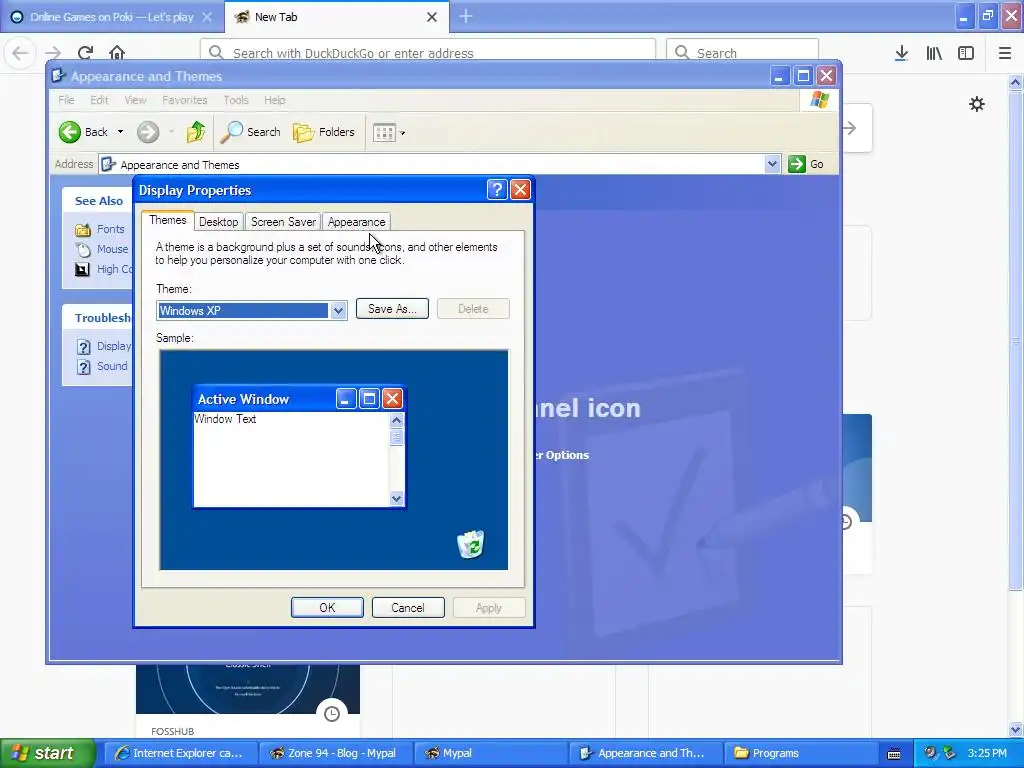Open browser Downloads arrow icon
Screen dimensions: 1024x768
pos(901,53)
